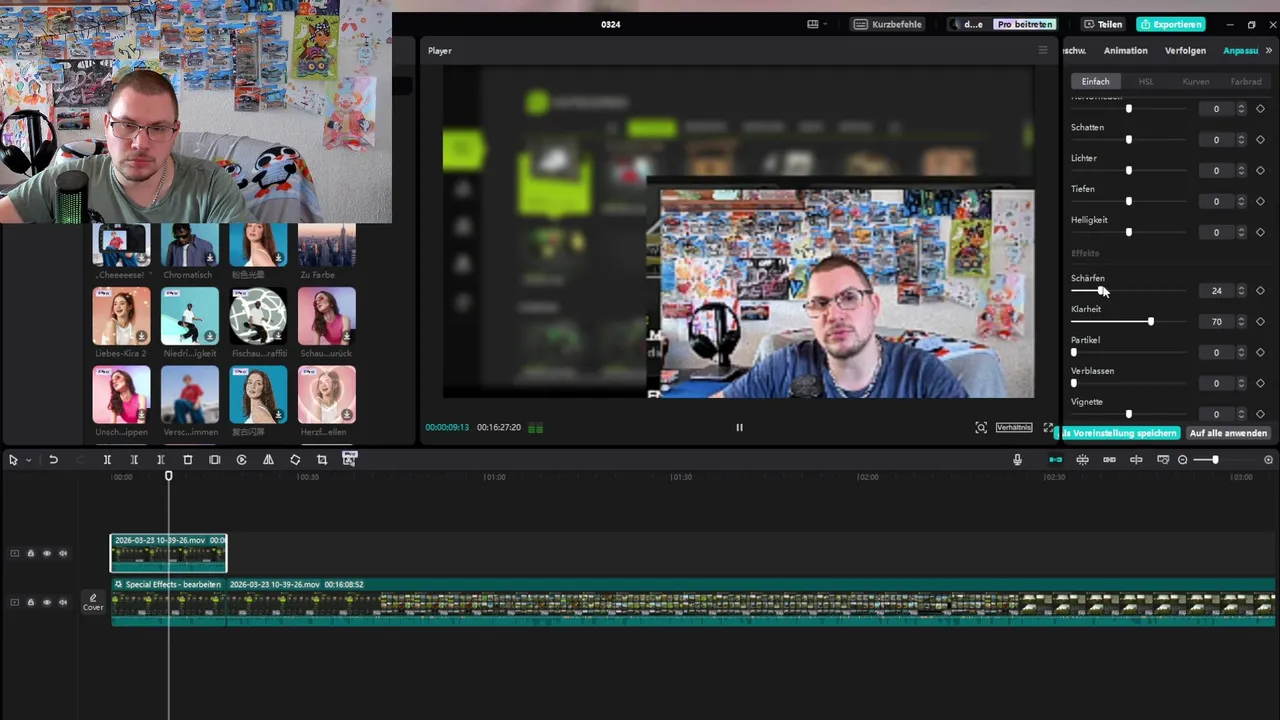Click the timeline zoom-out magnifier icon
Screen dimensions: 1280x720
click(x=1183, y=460)
